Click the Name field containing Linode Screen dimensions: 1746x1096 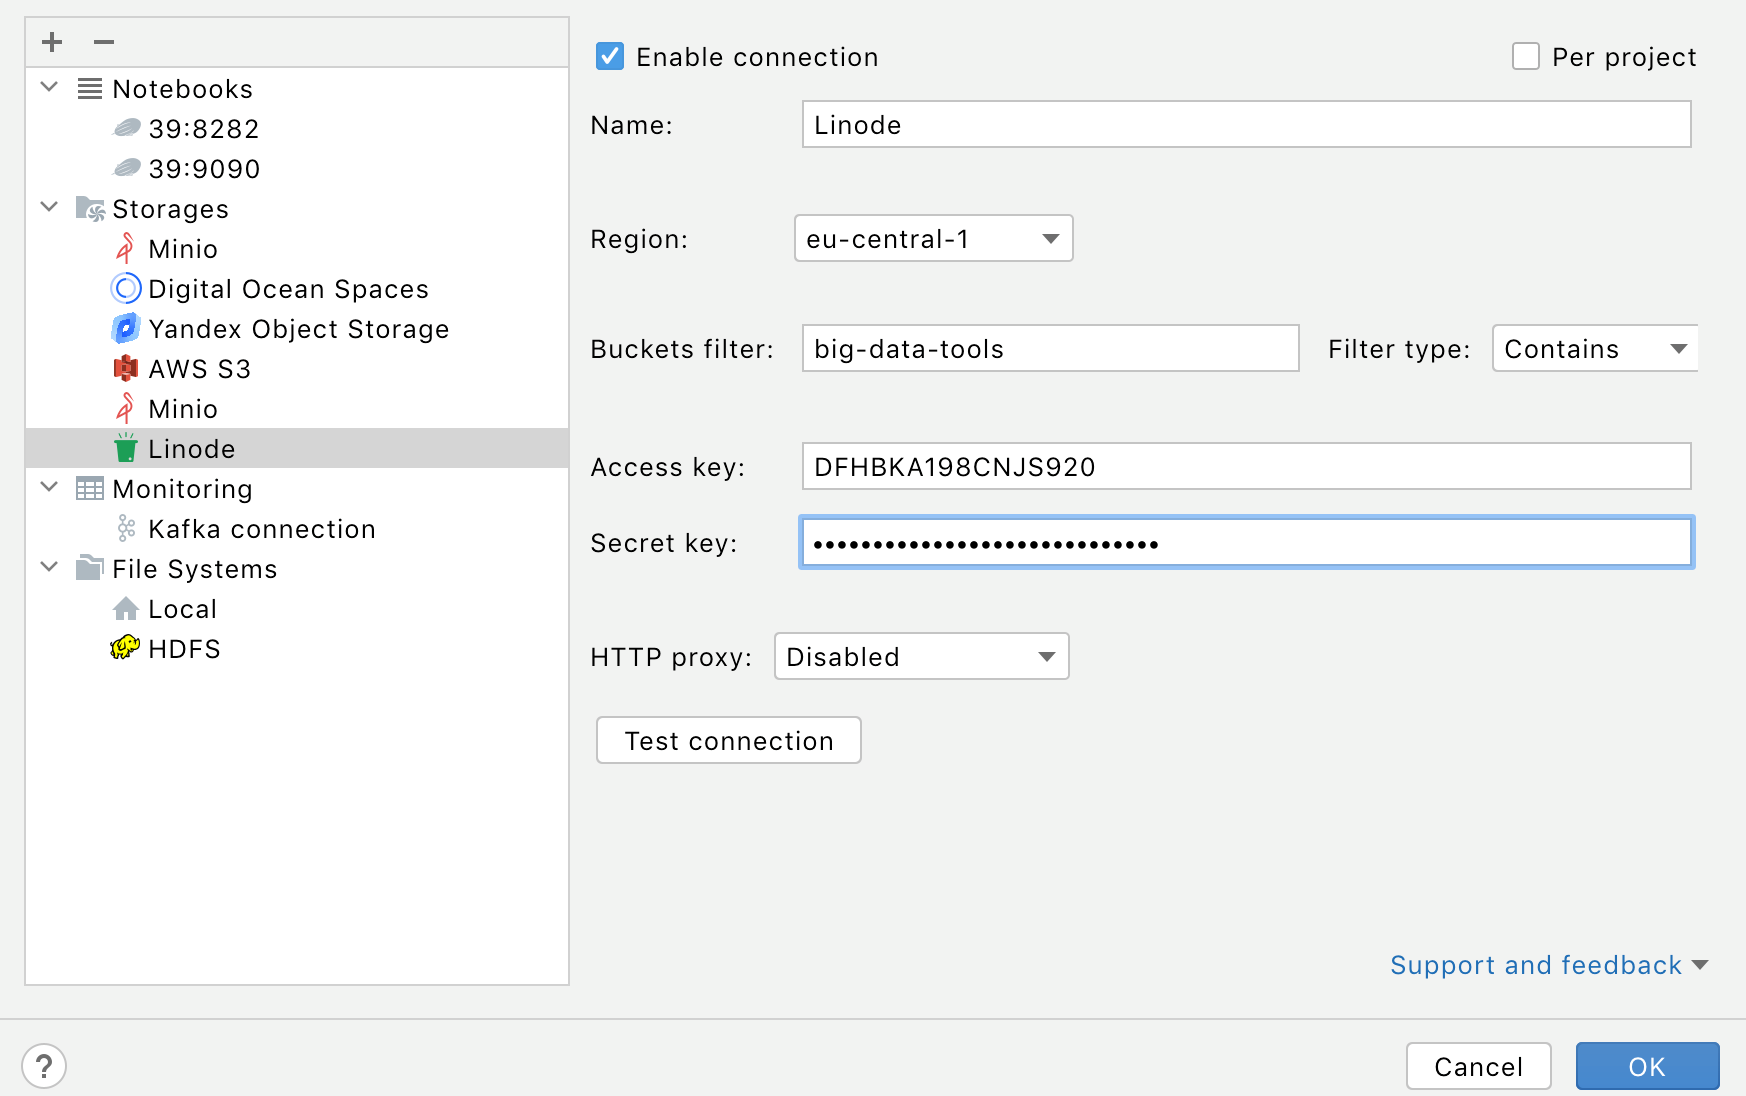[1247, 124]
